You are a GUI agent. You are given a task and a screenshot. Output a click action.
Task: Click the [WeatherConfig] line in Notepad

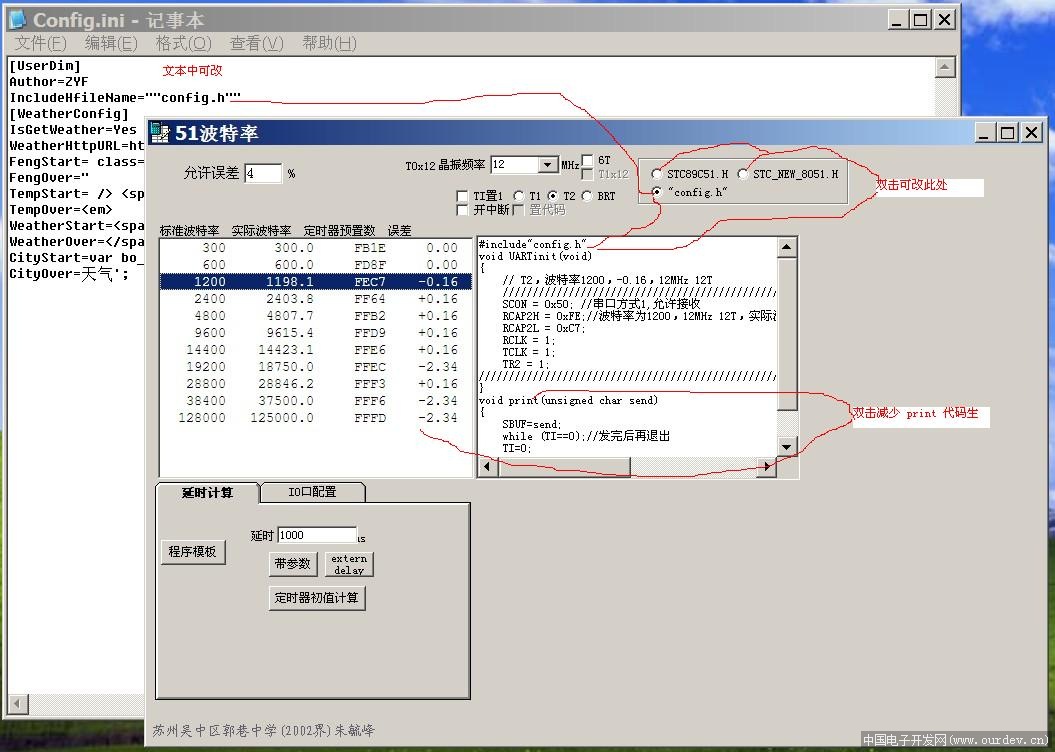point(69,114)
